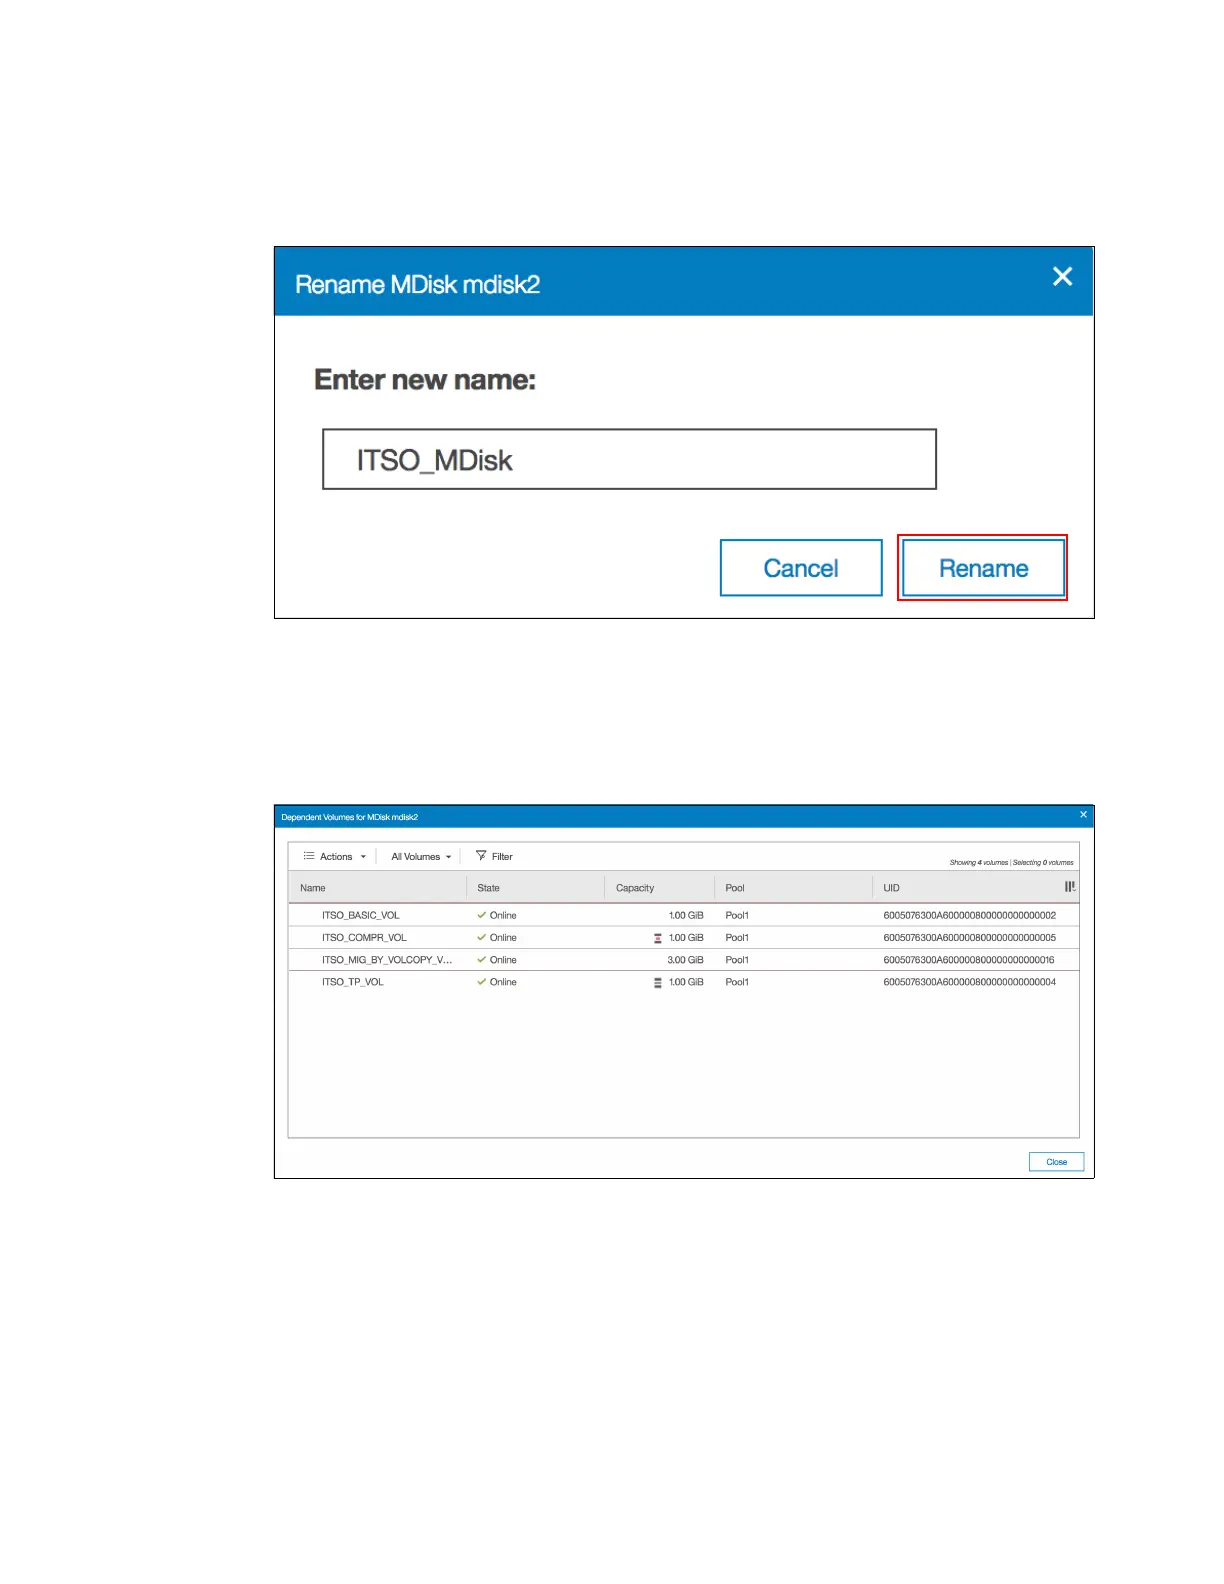Close the Rename MDisk mdisk2 dialog
The image size is (1224, 1584).
1062,276
